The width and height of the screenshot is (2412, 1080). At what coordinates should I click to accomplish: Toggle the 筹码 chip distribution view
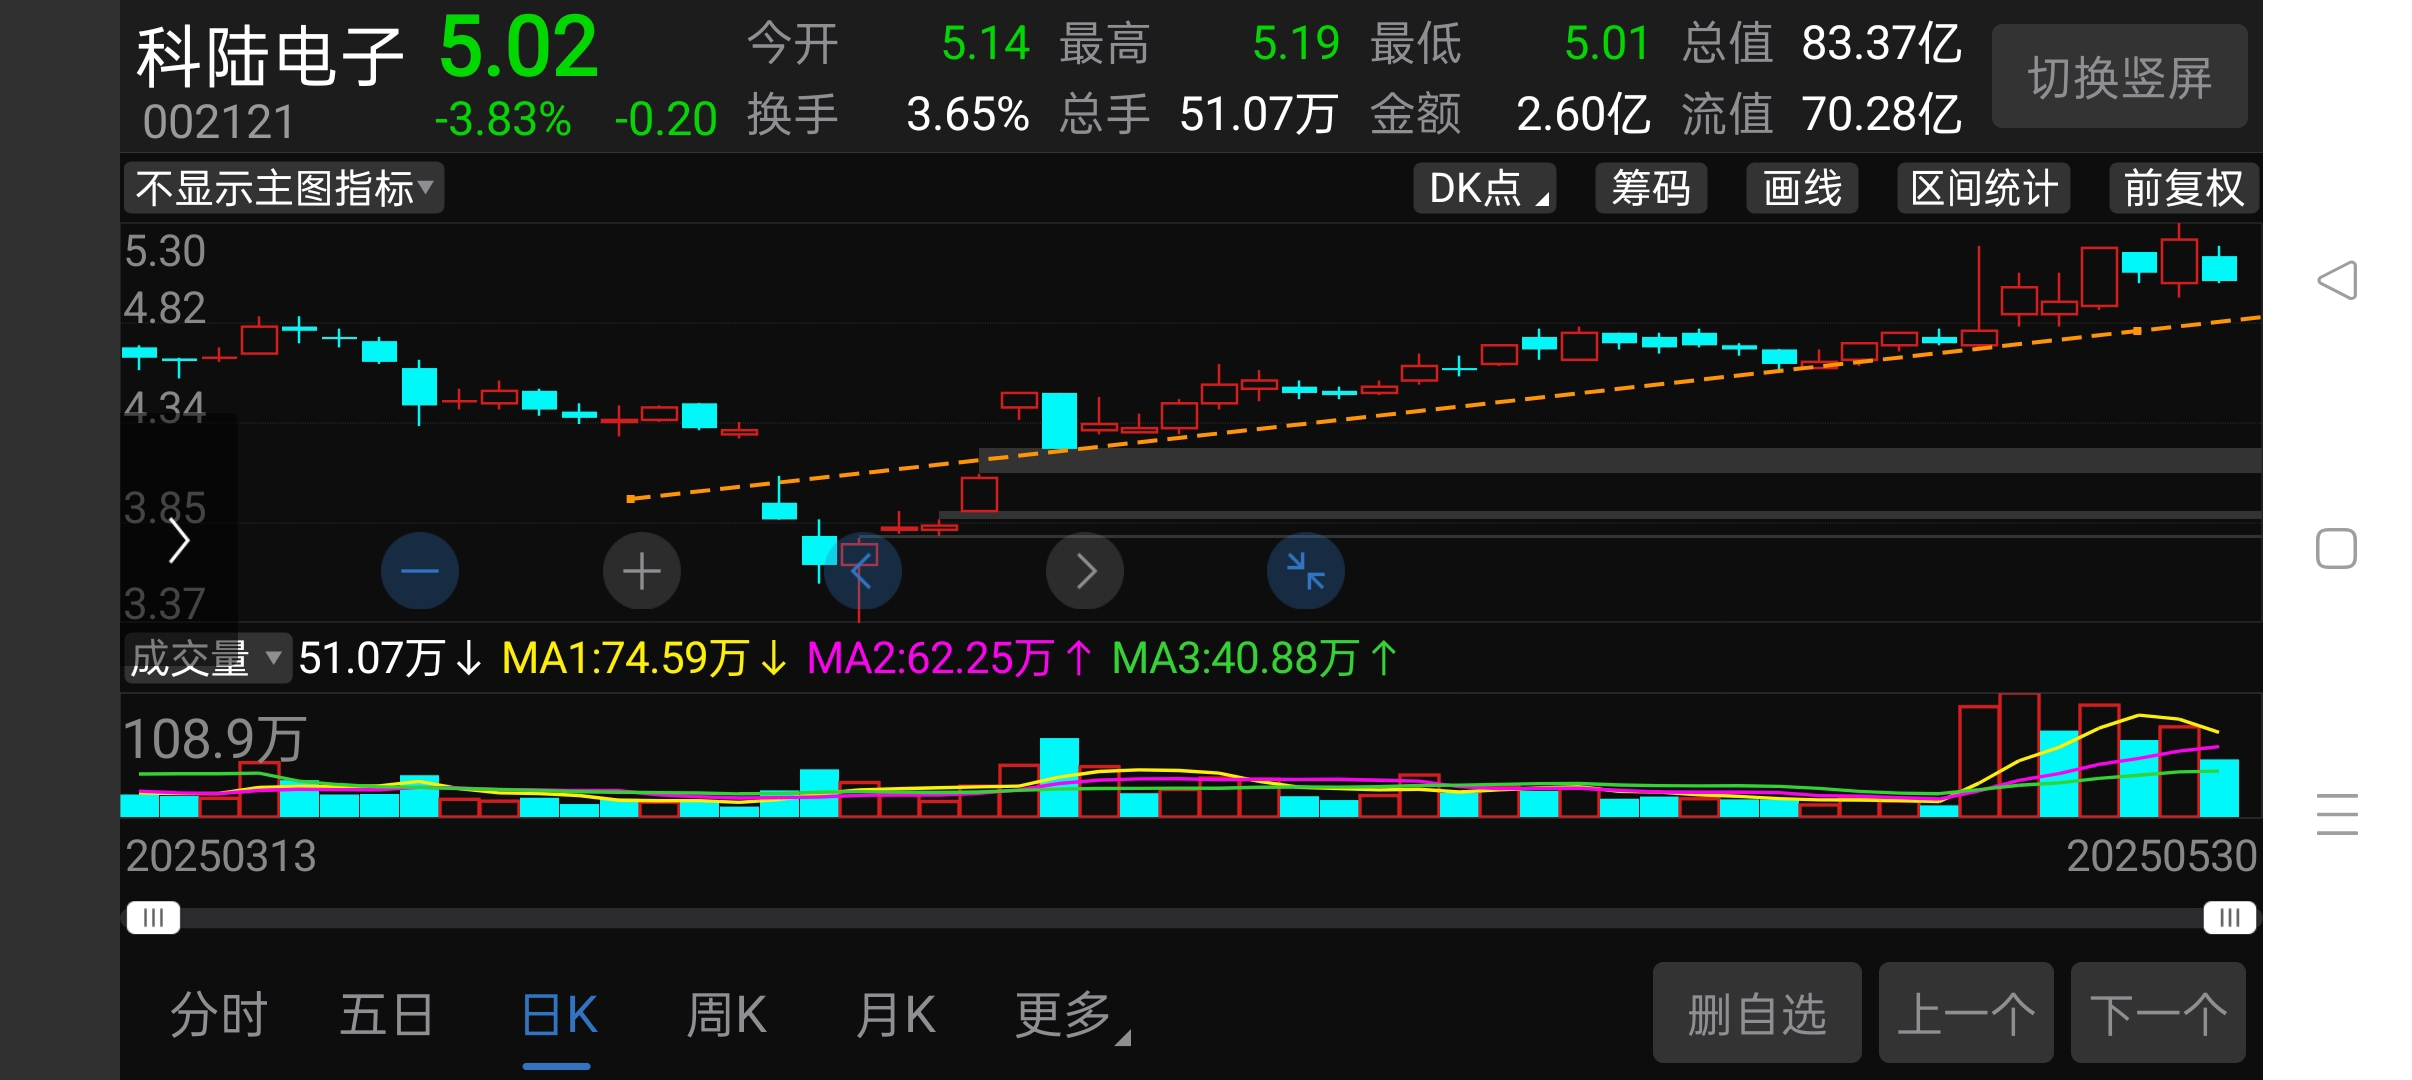(x=1651, y=188)
